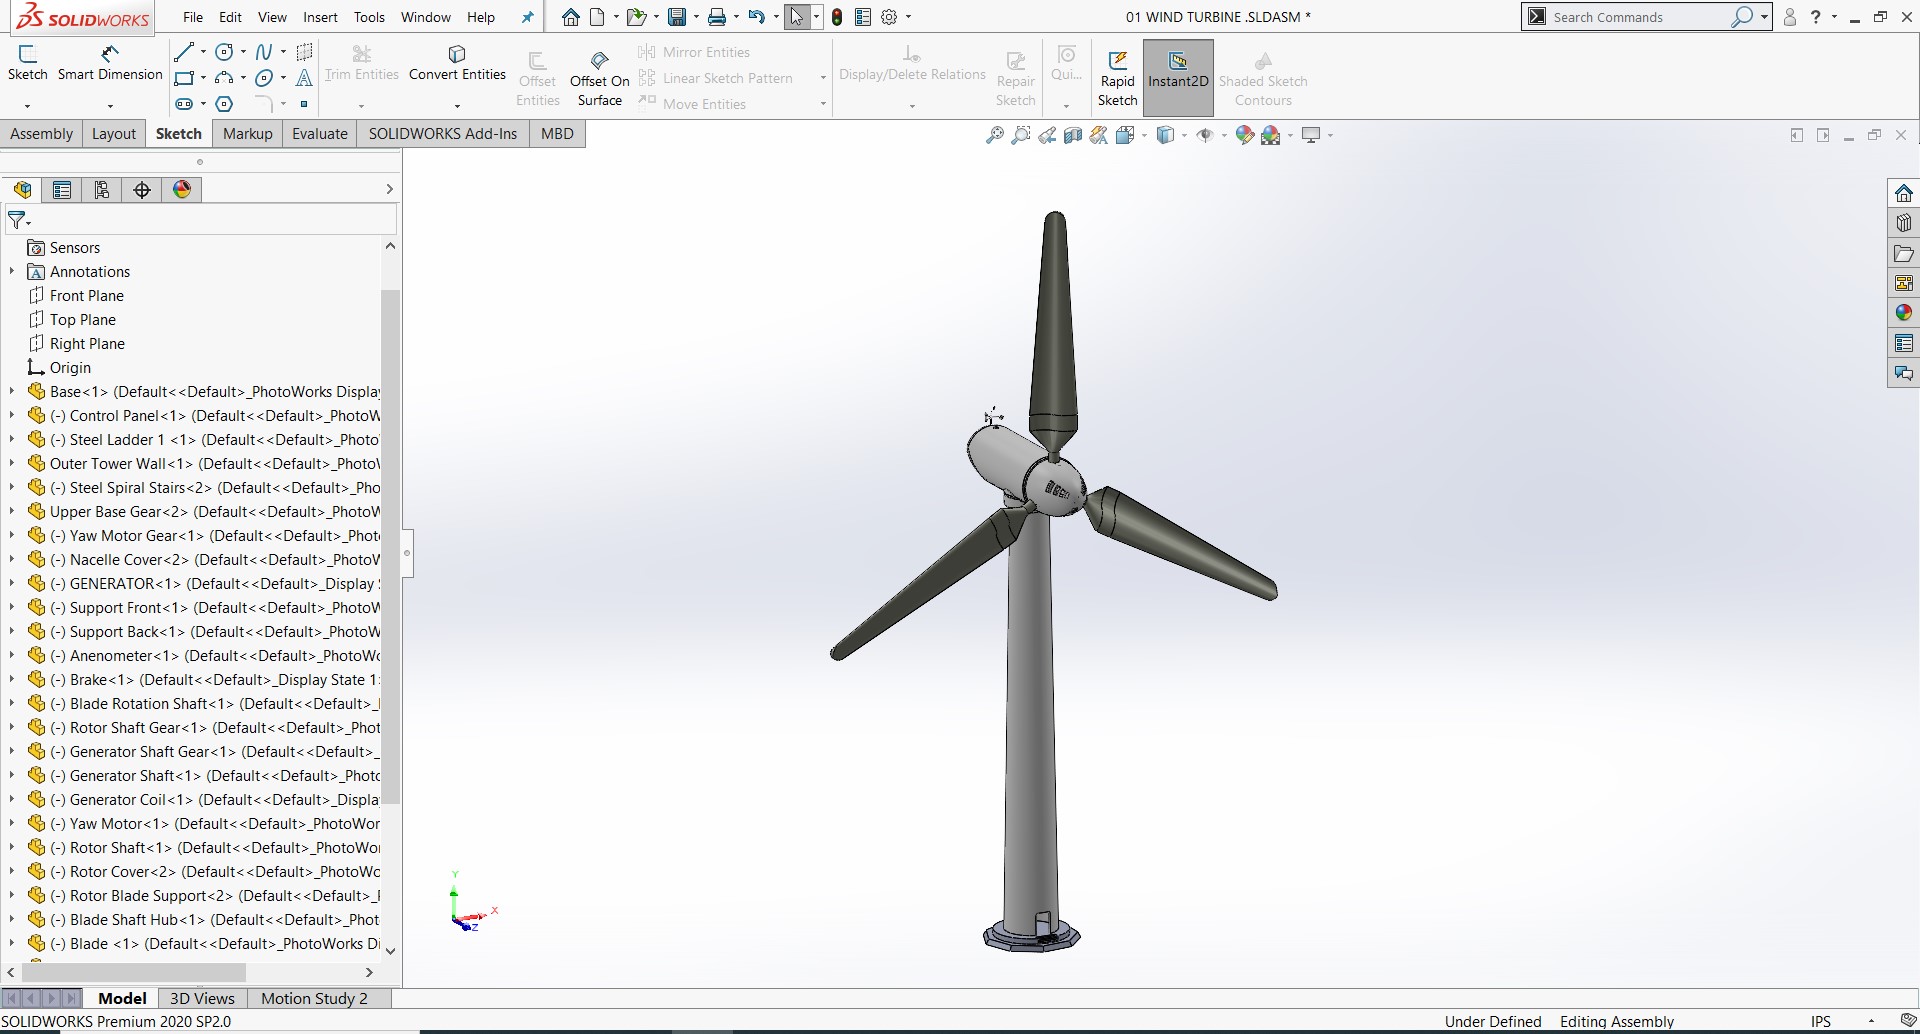Viewport: 1920px width, 1034px height.
Task: Click the Appearances icon in task pane
Action: 1904,313
